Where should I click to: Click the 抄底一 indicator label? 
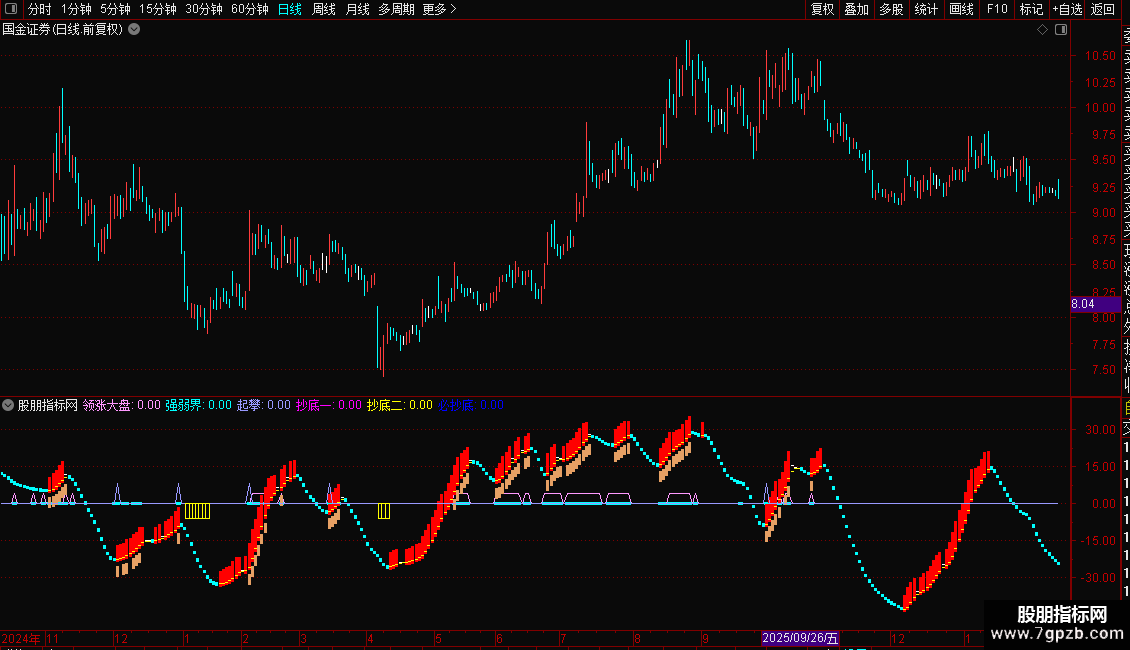(329, 405)
